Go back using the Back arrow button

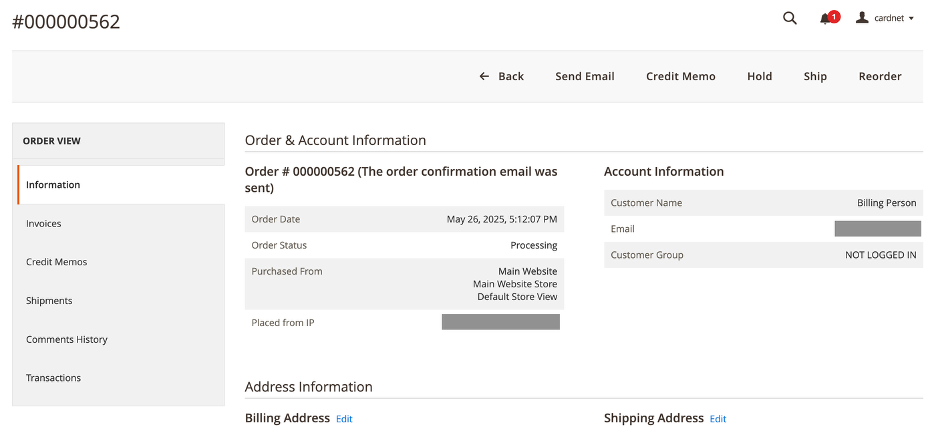[501, 76]
